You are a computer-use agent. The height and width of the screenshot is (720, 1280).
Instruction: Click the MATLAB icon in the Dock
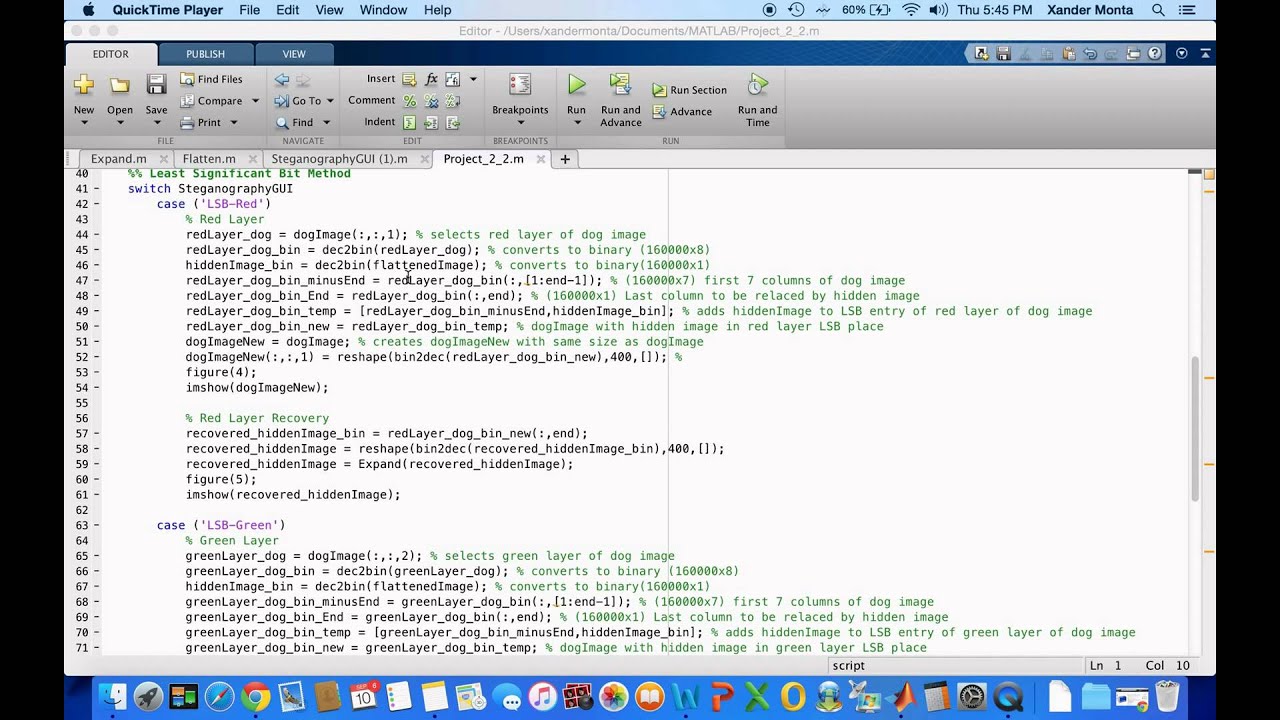click(x=903, y=697)
